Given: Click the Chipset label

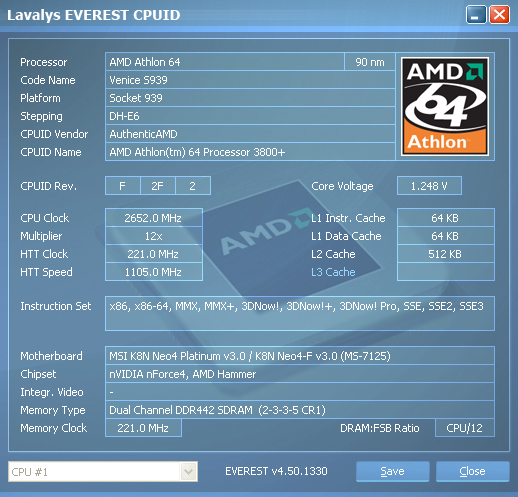Looking at the screenshot, I should [x=38, y=374].
